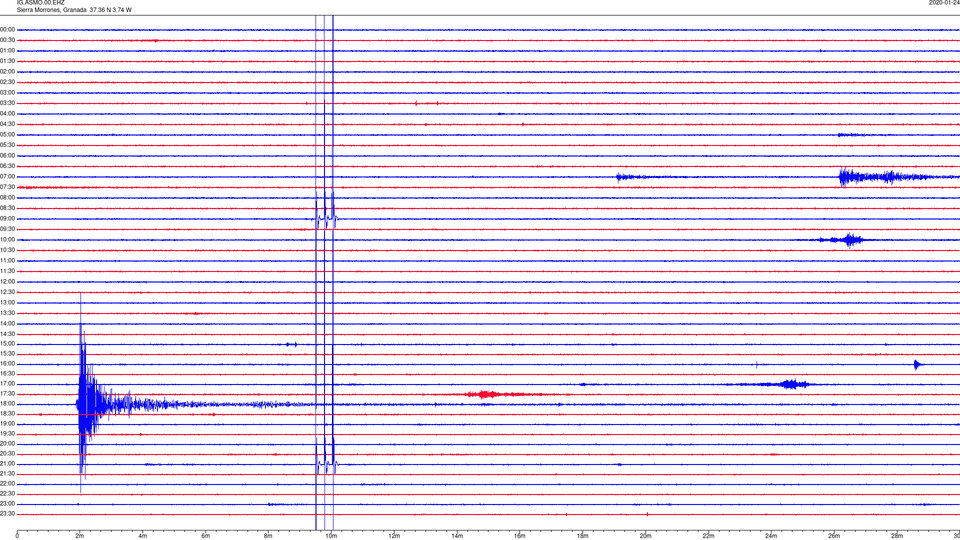Click the 24m label on the time axis

coord(771,536)
